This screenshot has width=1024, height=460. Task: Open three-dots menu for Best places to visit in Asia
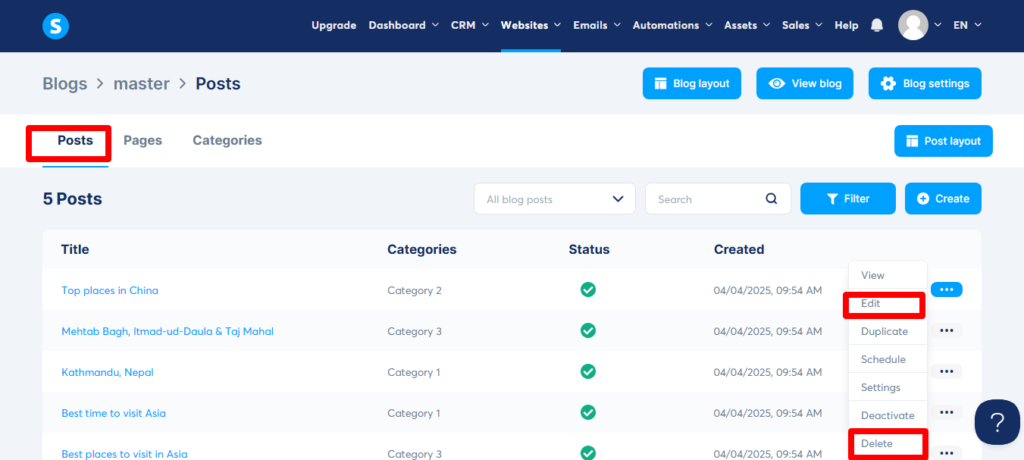tap(946, 453)
